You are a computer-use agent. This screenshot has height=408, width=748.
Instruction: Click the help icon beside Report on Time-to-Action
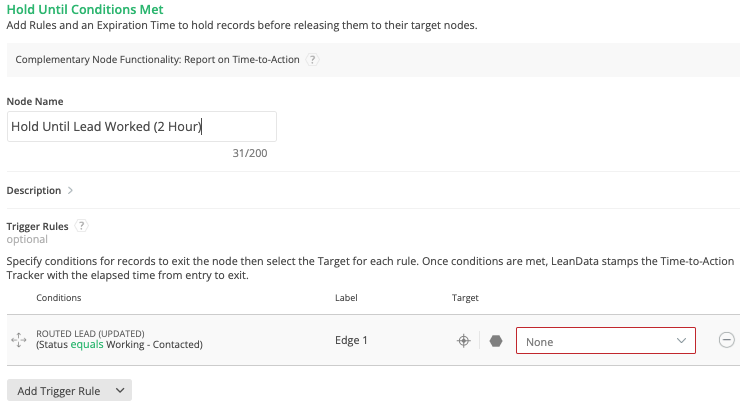[312, 60]
